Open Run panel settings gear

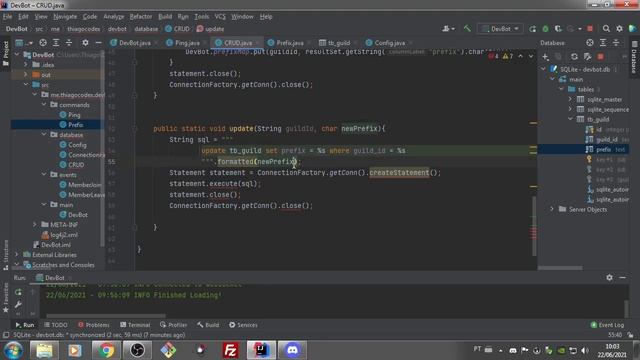pos(609,278)
